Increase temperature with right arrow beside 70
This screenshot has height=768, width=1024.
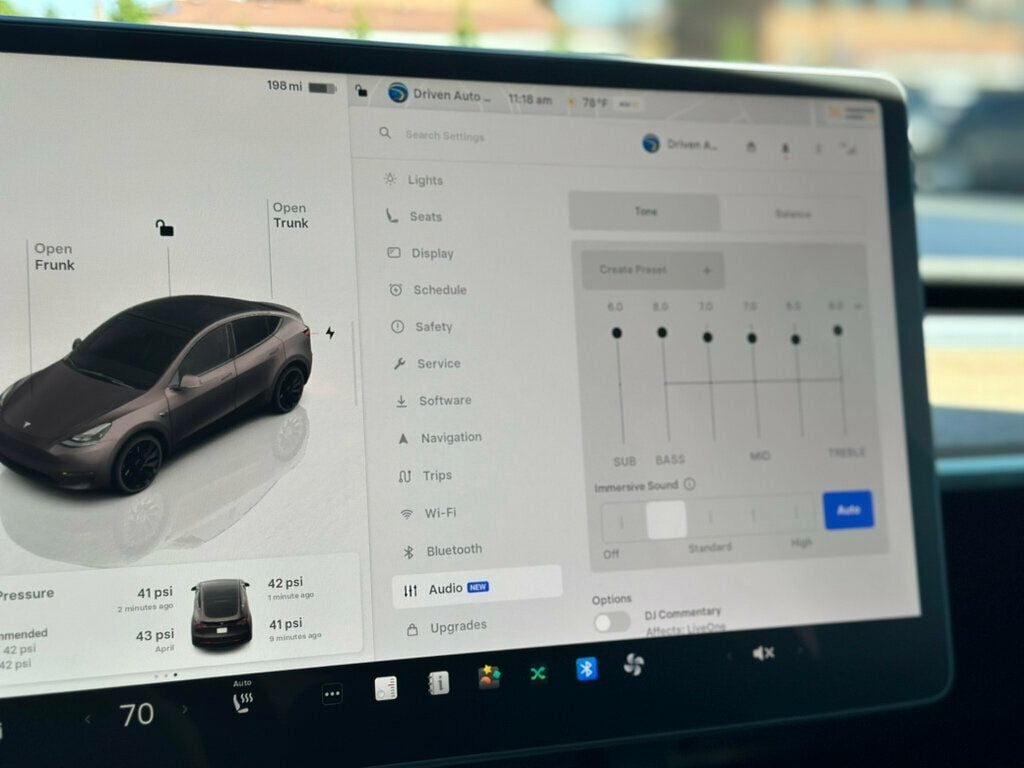pos(185,709)
